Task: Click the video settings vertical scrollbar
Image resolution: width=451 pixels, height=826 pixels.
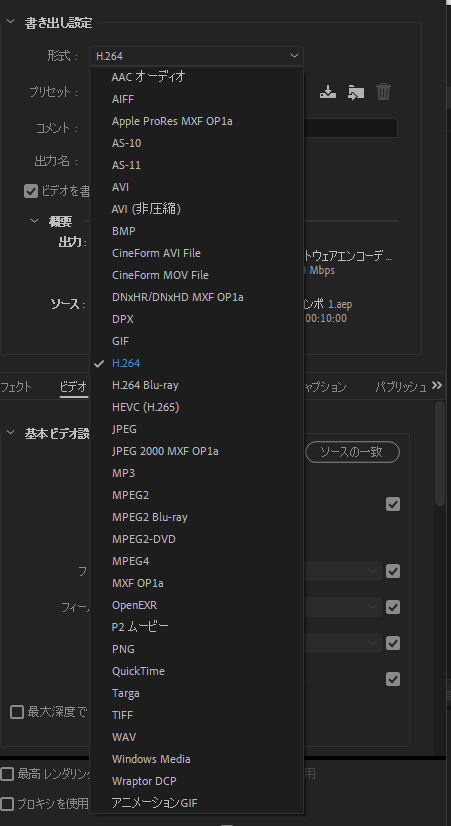Action: tap(440, 453)
